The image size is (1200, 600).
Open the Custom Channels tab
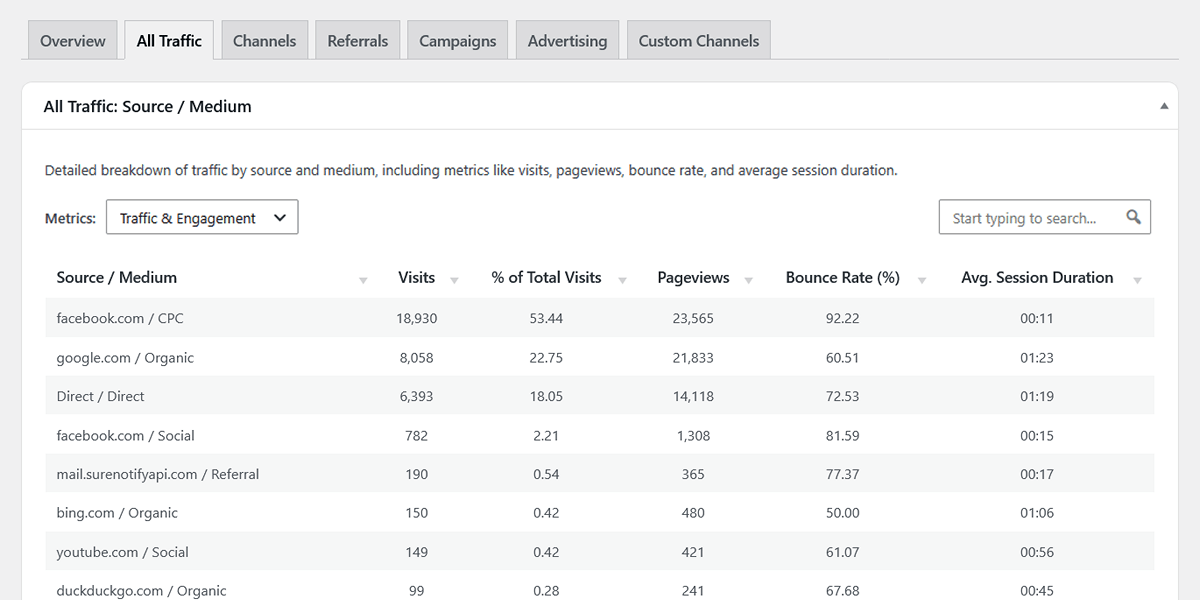pyautogui.click(x=699, y=41)
